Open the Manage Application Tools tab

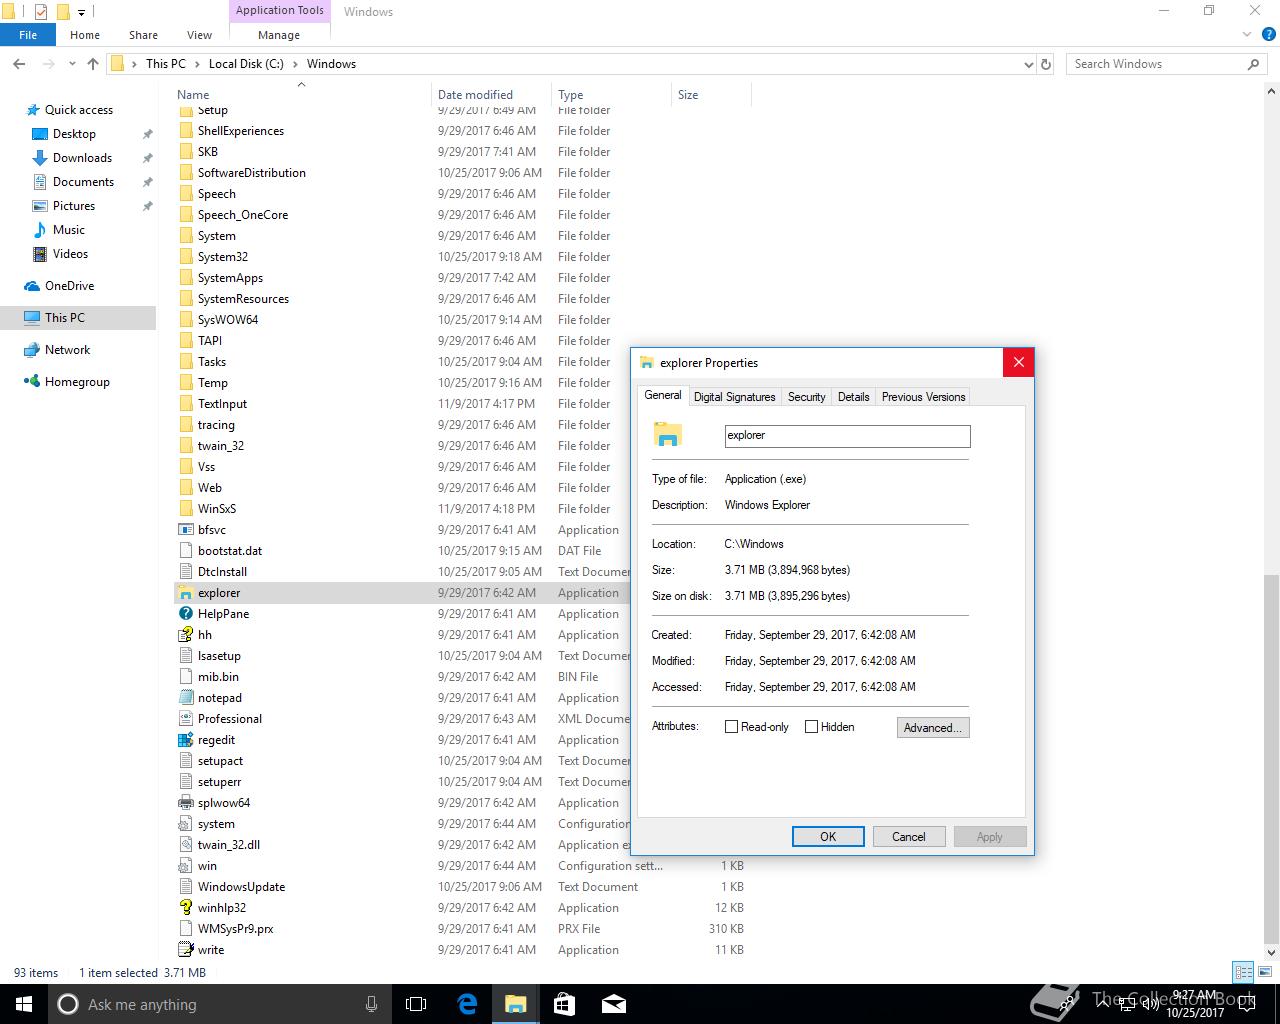point(279,35)
